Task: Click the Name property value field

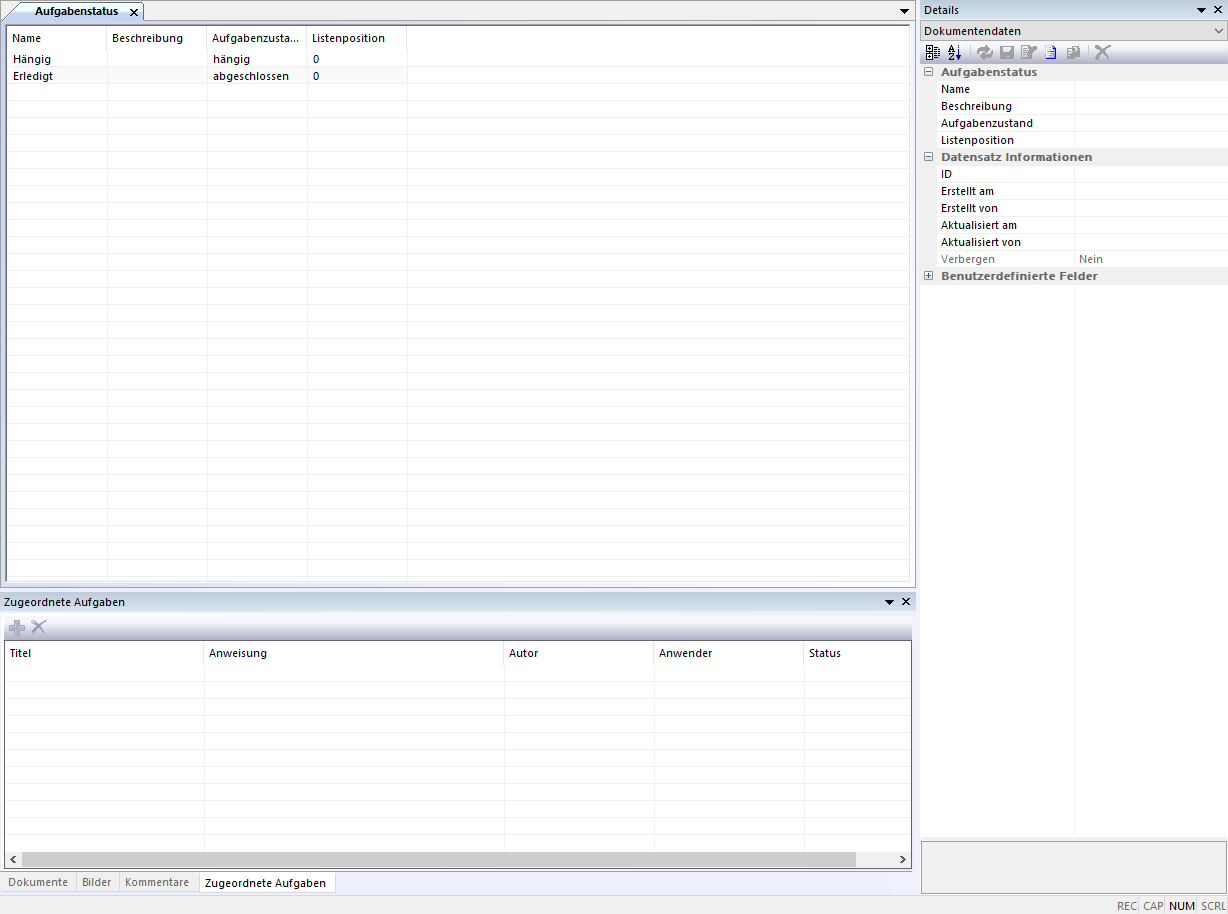Action: 1150,89
